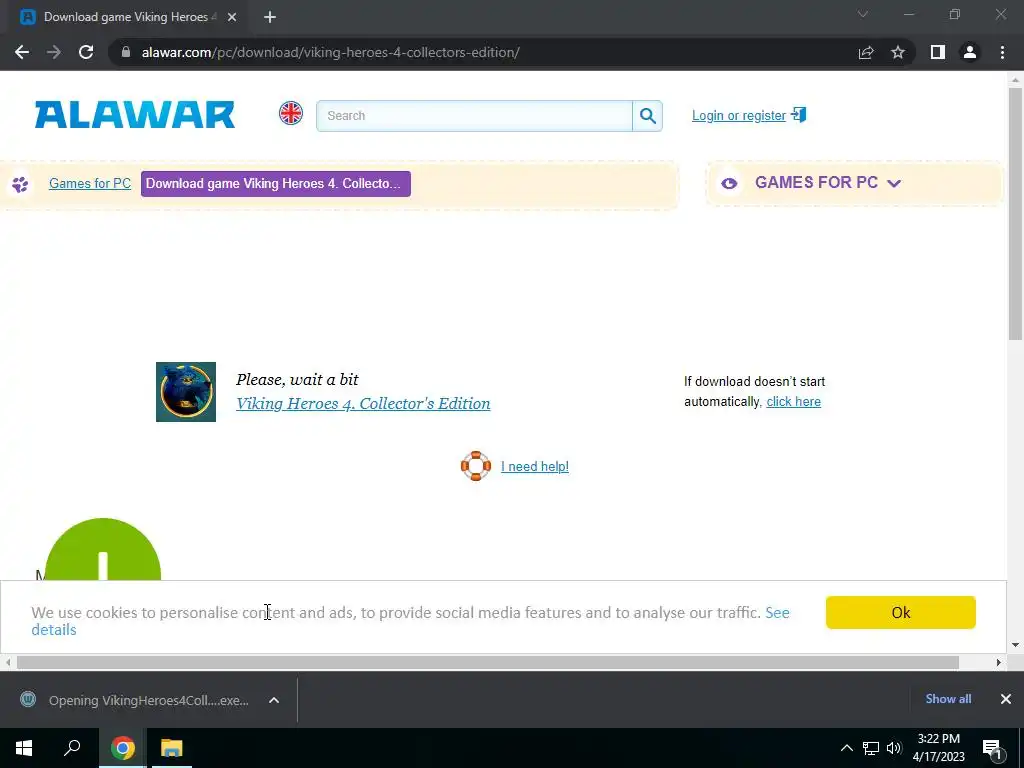Click the login door icon

[x=799, y=115]
